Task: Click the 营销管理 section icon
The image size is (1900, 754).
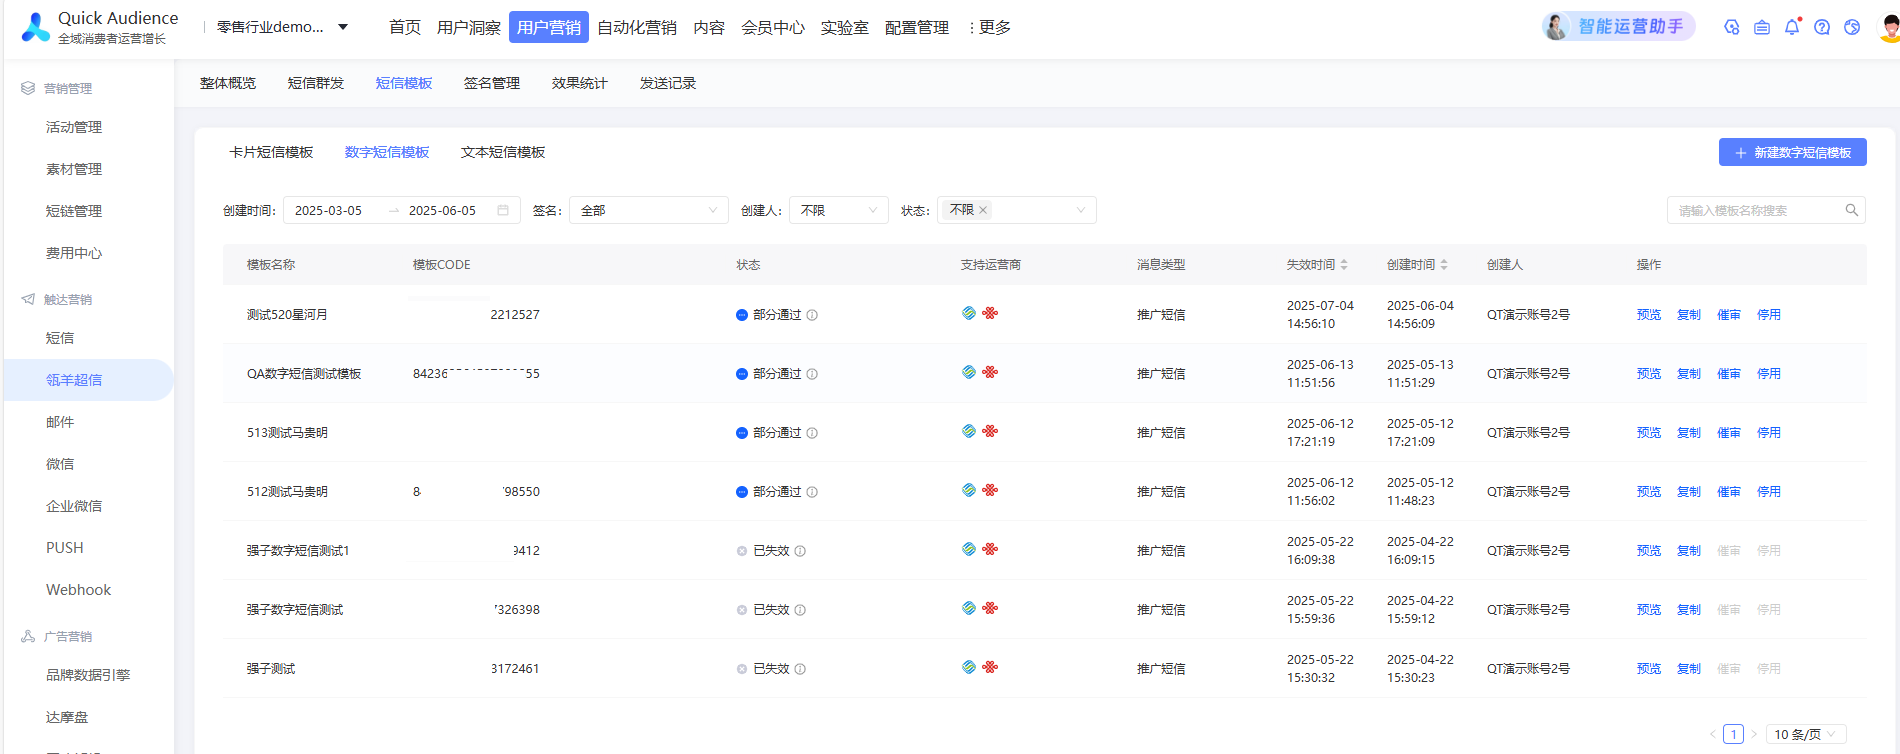Action: tap(28, 88)
